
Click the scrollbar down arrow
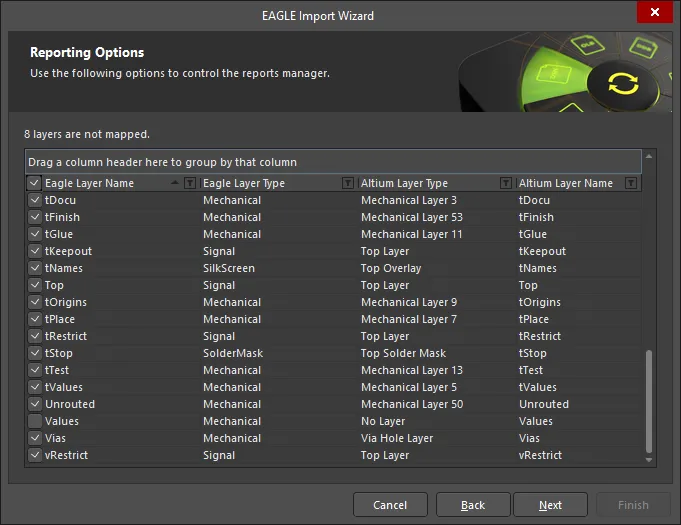click(x=649, y=460)
